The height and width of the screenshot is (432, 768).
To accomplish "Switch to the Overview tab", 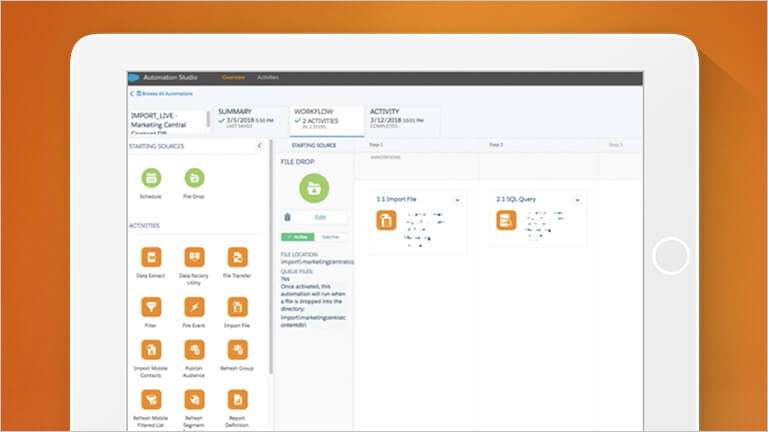I will [233, 77].
